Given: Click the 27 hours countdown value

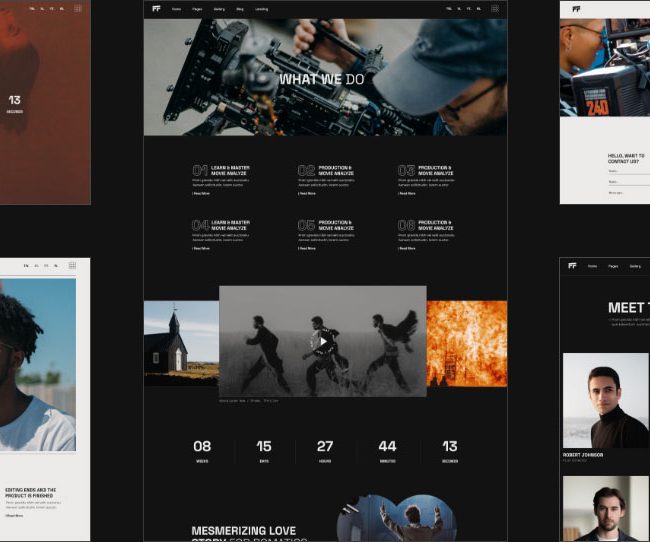Looking at the screenshot, I should tap(325, 446).
